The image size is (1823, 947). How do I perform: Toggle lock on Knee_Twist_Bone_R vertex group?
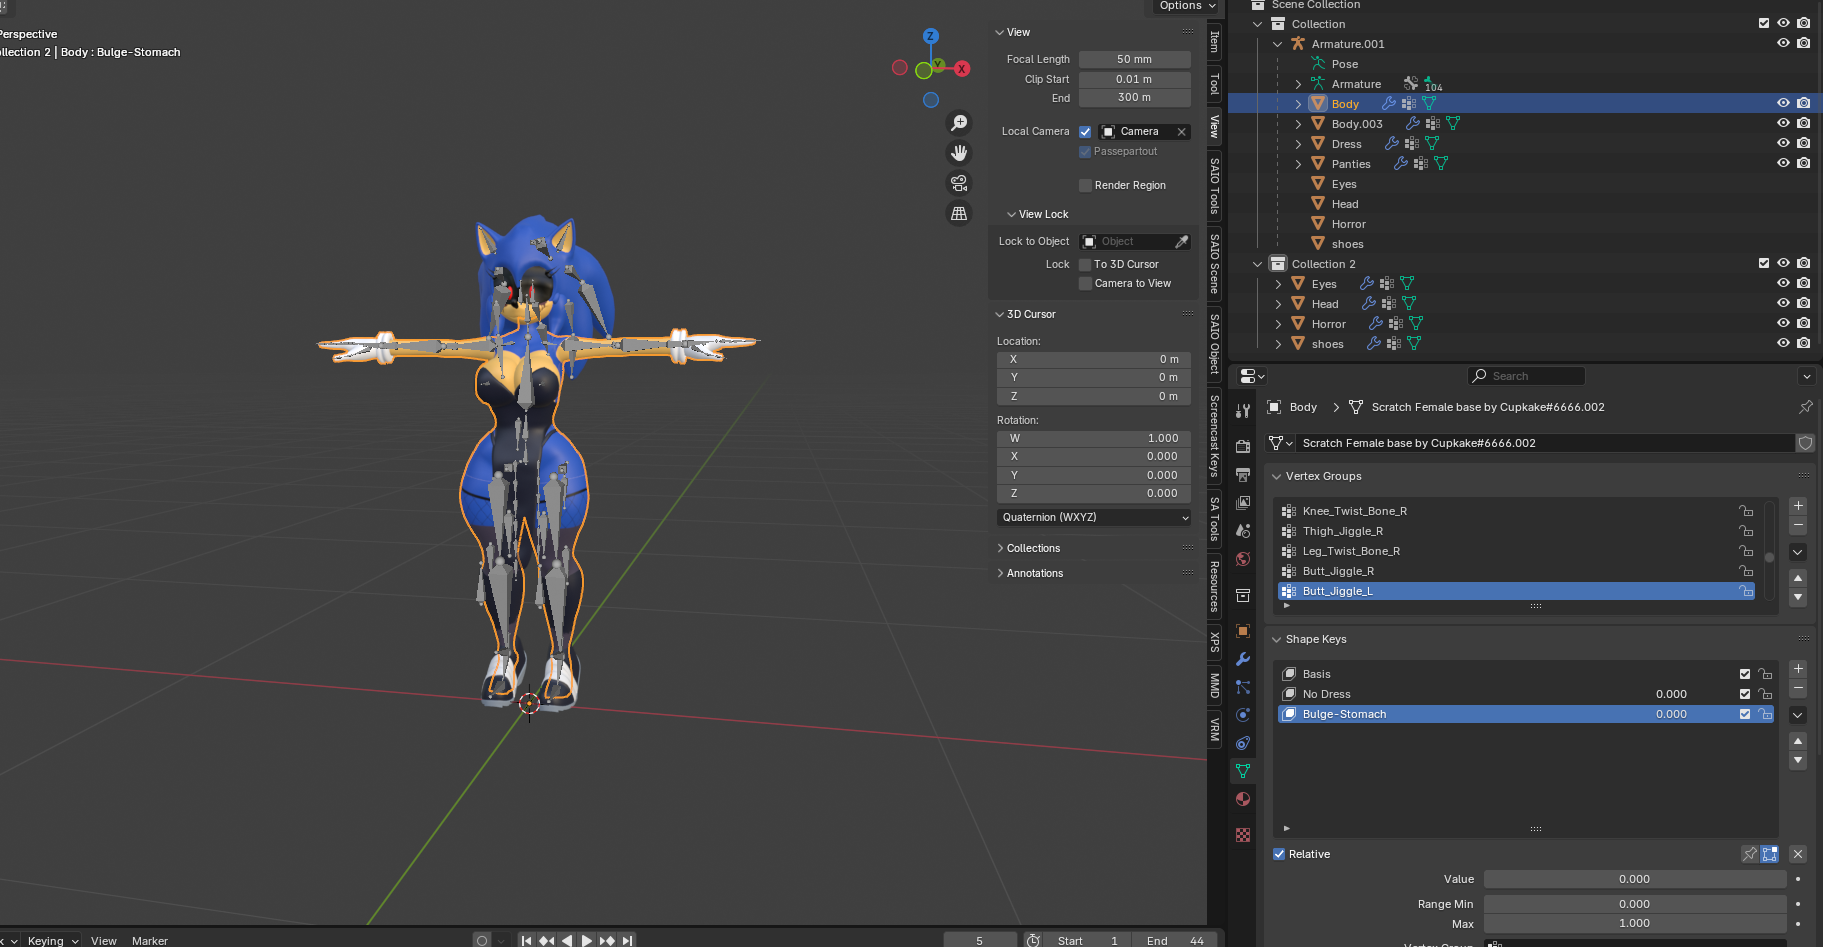(1746, 511)
